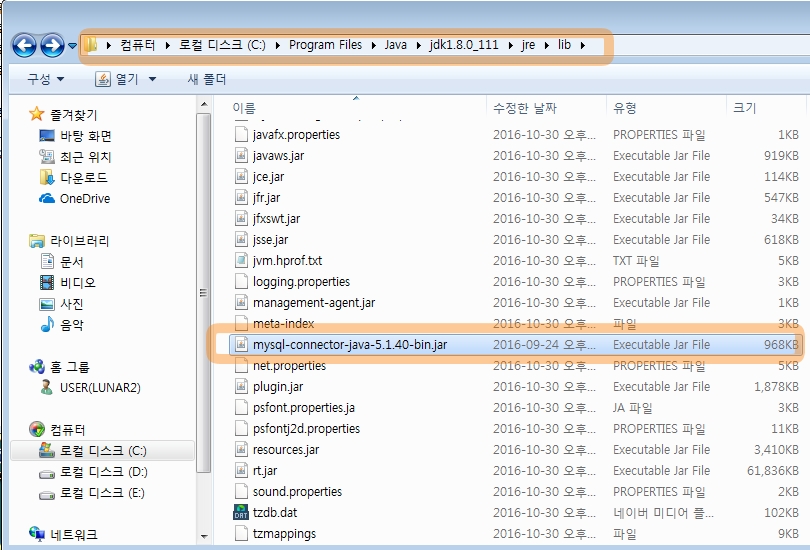Click the navigation pane scrollbar down arrow
The height and width of the screenshot is (550, 810).
pos(204,536)
